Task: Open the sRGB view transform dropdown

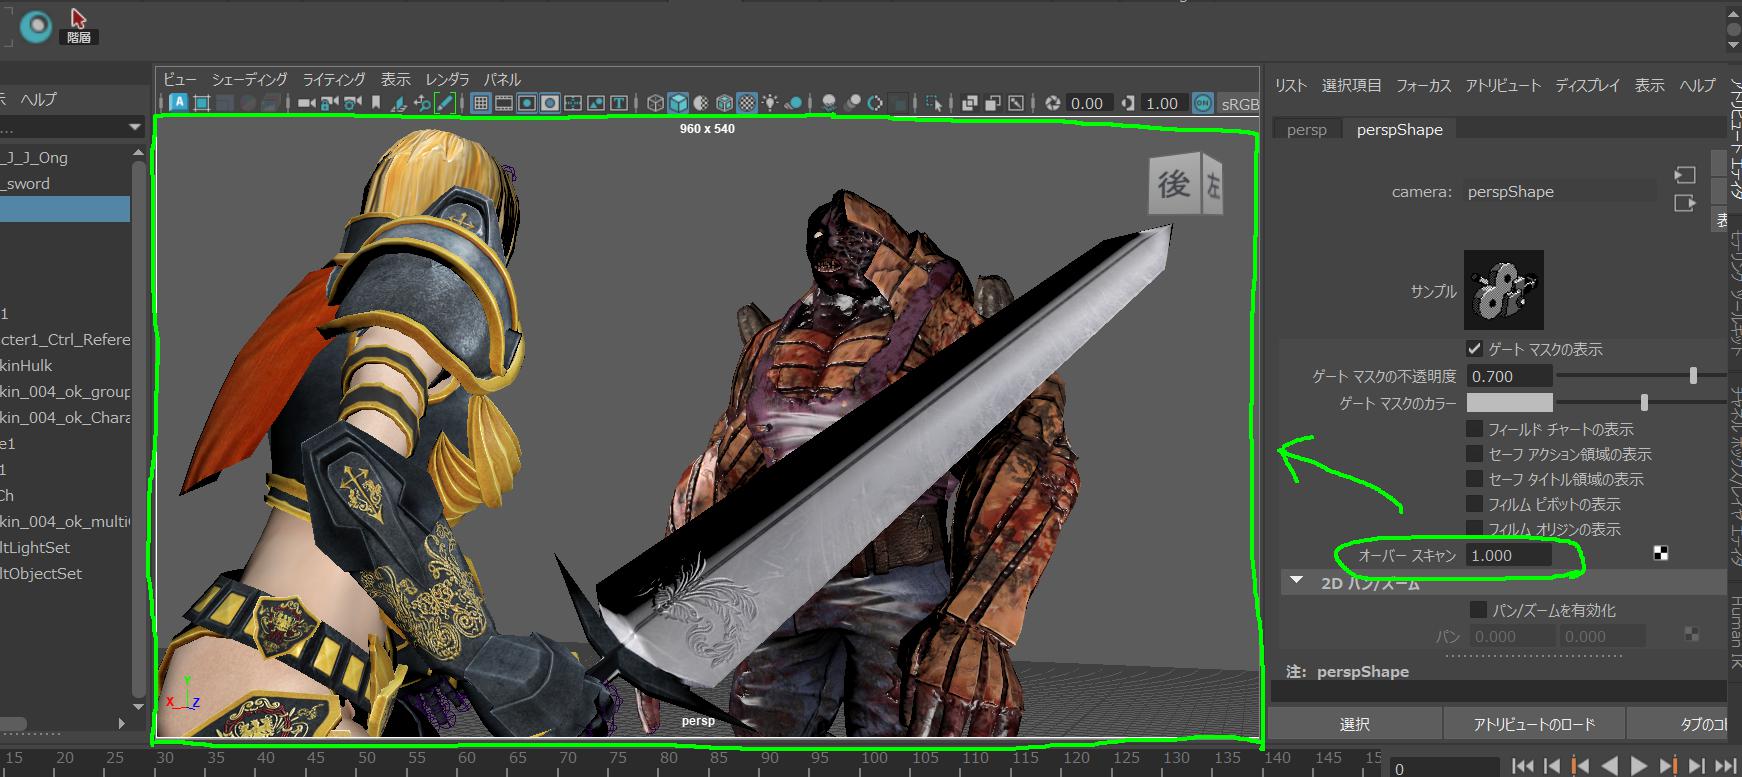Action: [x=1239, y=103]
